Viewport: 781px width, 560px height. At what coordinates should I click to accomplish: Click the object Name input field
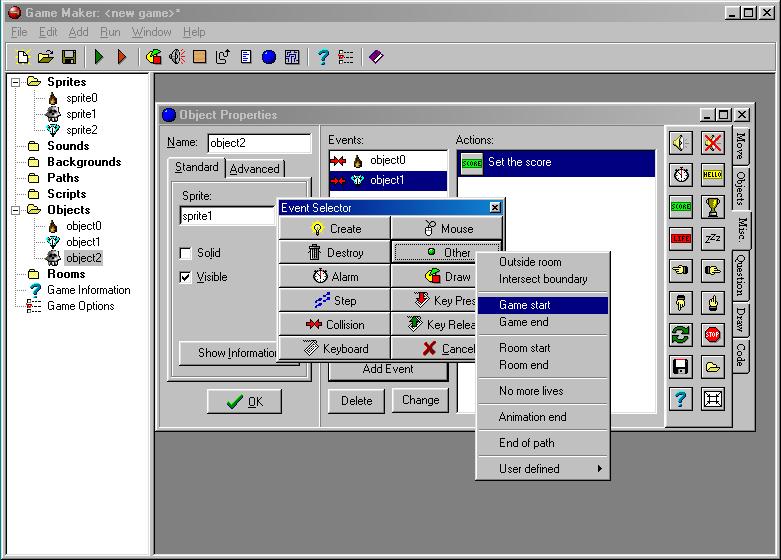tap(259, 143)
